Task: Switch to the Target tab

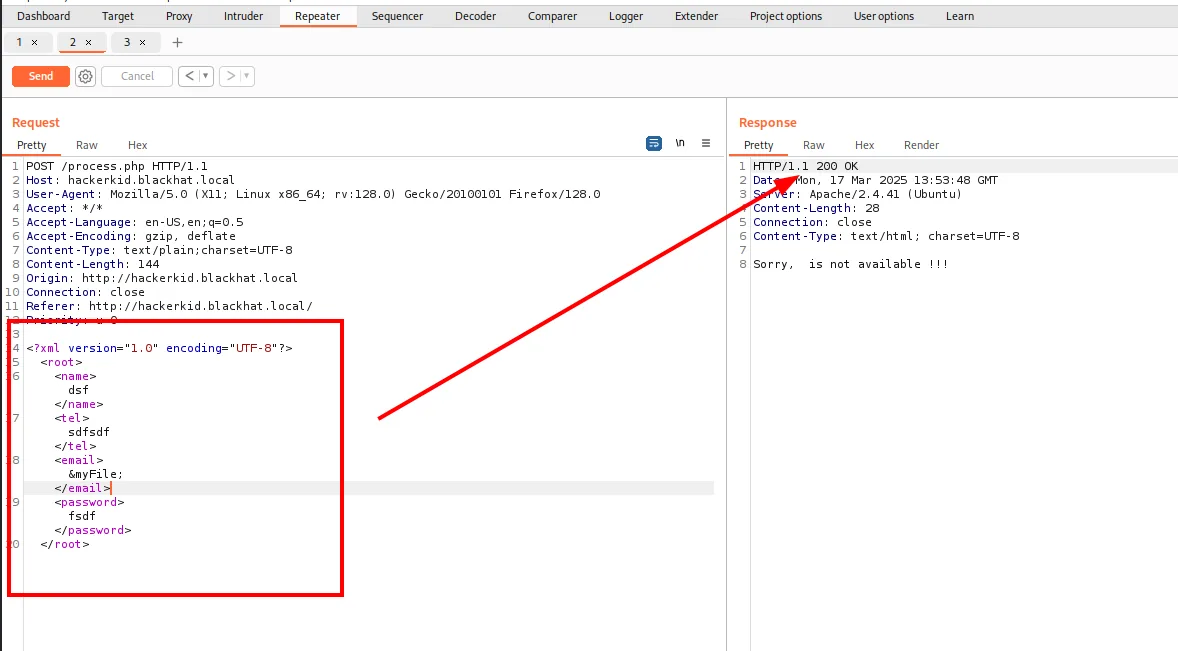Action: [x=118, y=16]
